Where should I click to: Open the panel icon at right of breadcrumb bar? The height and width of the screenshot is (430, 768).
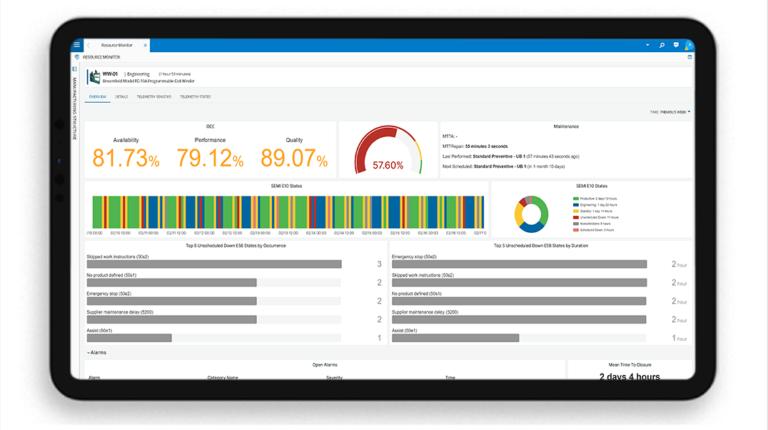(689, 57)
